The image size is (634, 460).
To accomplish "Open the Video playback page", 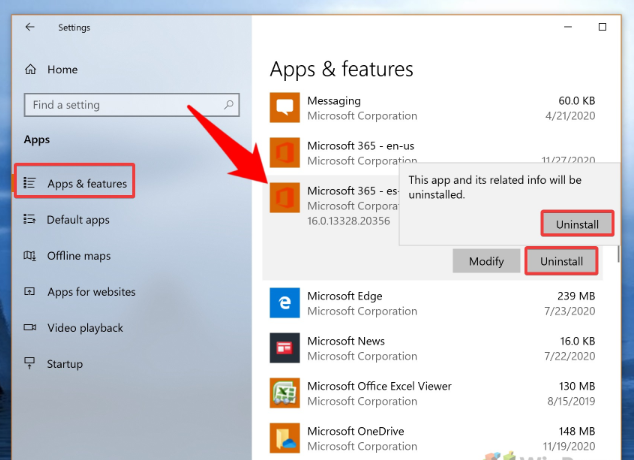I will click(85, 328).
